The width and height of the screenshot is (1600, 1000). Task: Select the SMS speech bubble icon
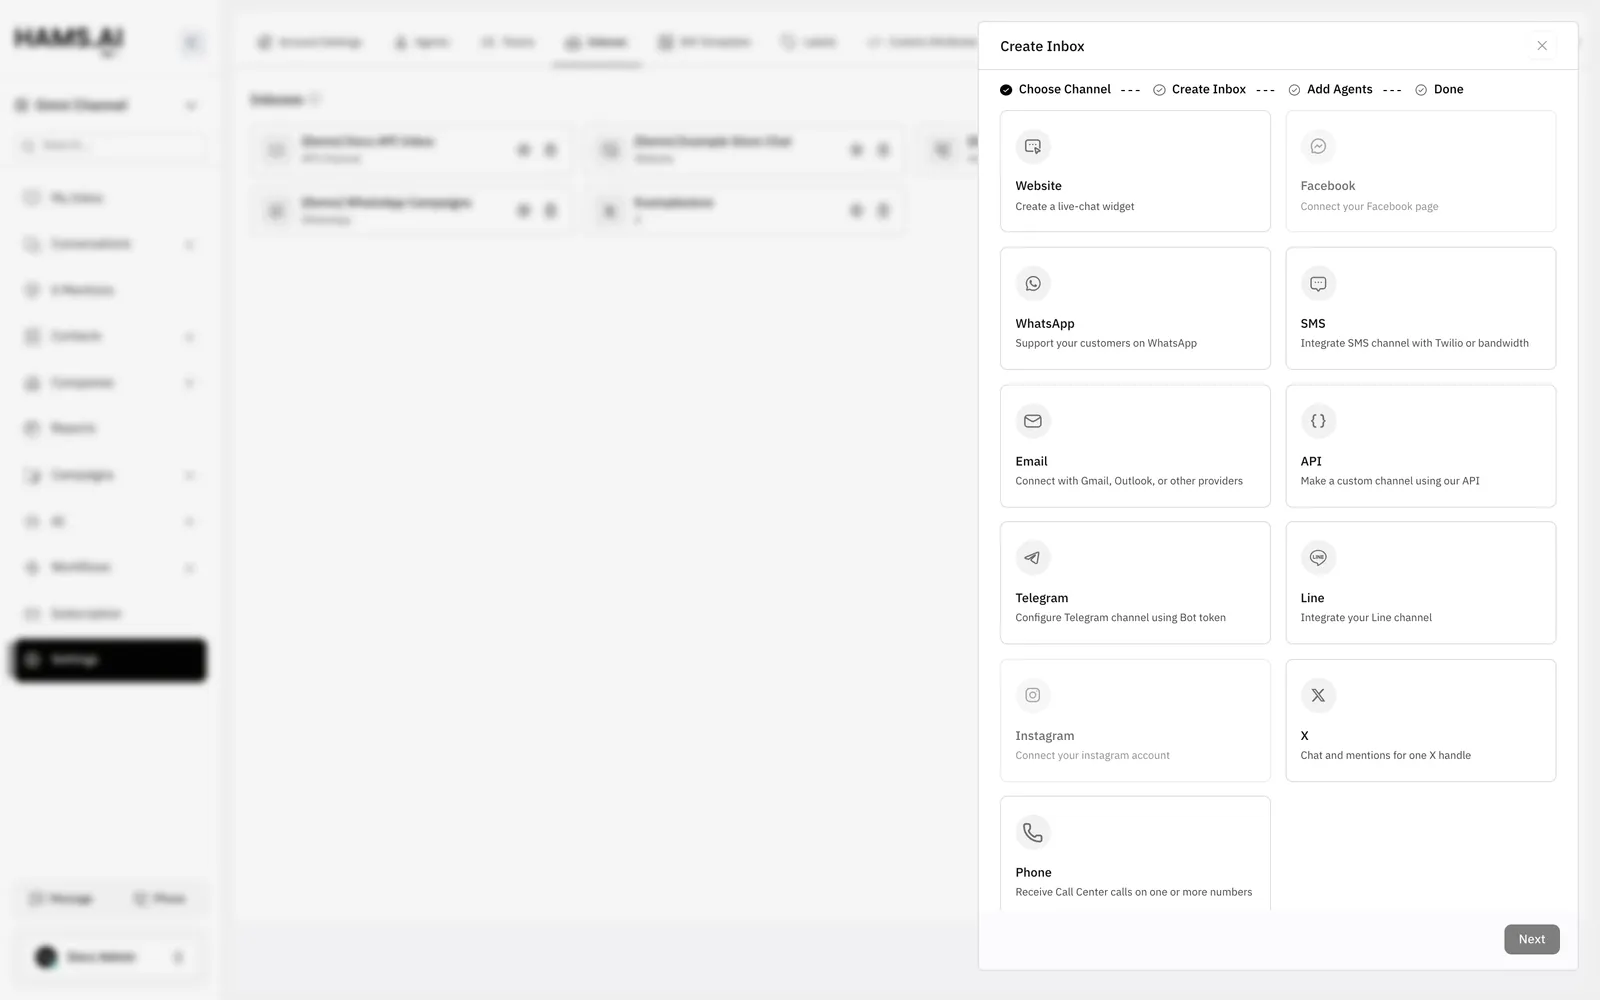(1318, 284)
